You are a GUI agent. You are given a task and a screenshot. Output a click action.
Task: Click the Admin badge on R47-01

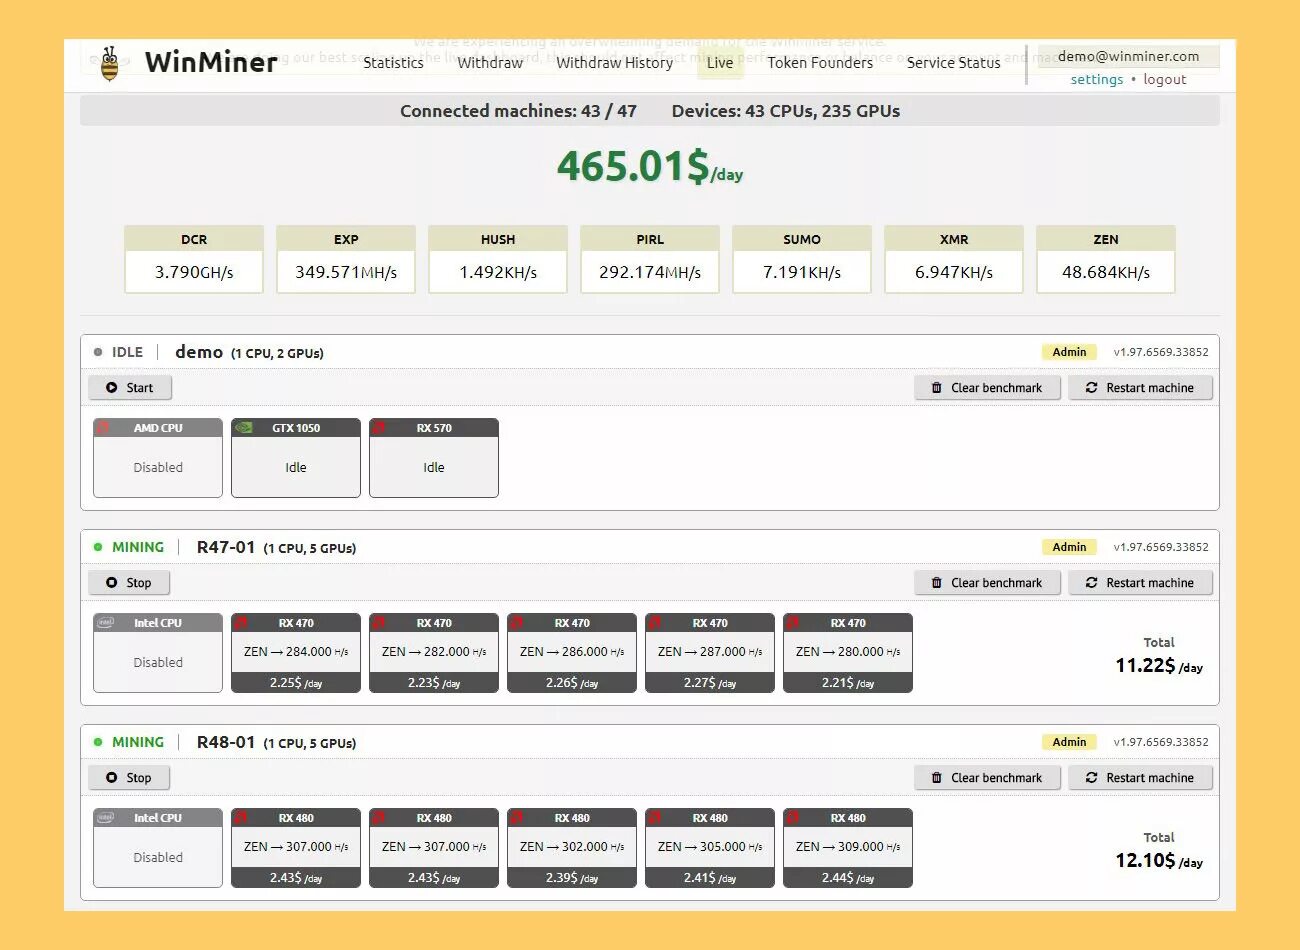(x=1069, y=547)
